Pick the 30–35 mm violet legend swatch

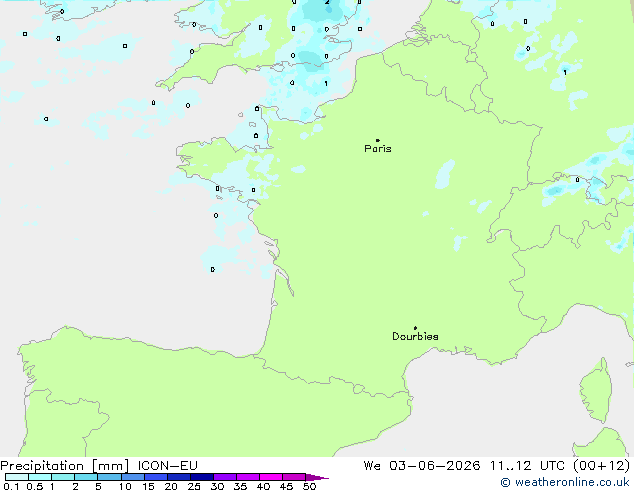(x=224, y=477)
